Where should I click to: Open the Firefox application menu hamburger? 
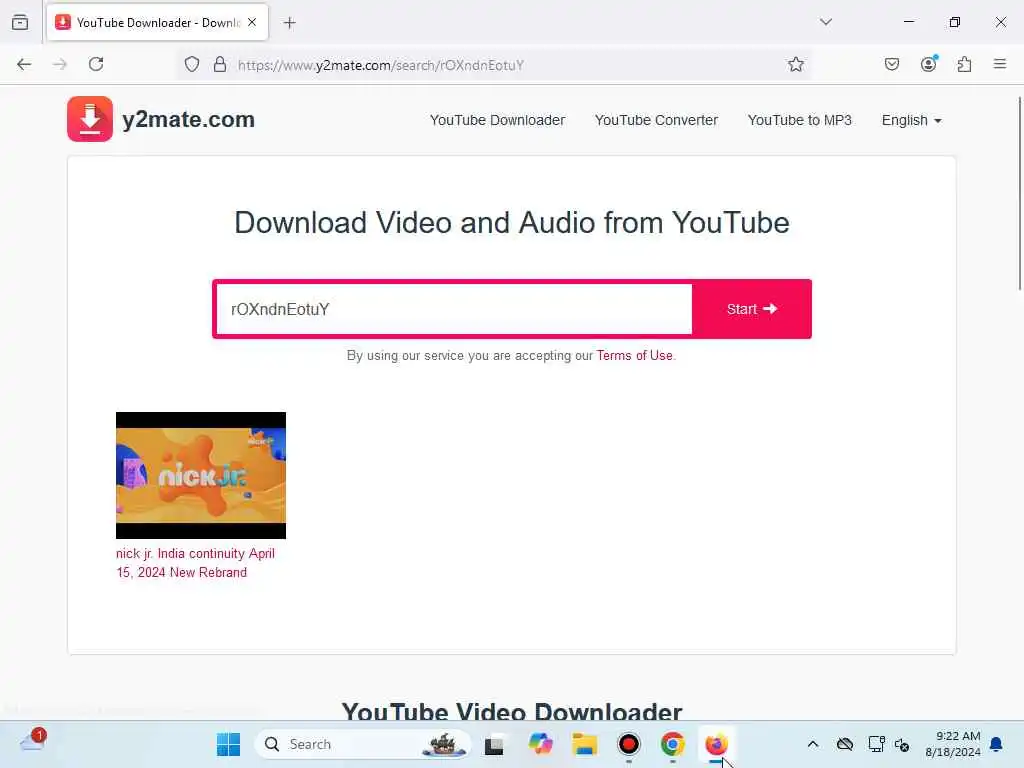point(999,64)
